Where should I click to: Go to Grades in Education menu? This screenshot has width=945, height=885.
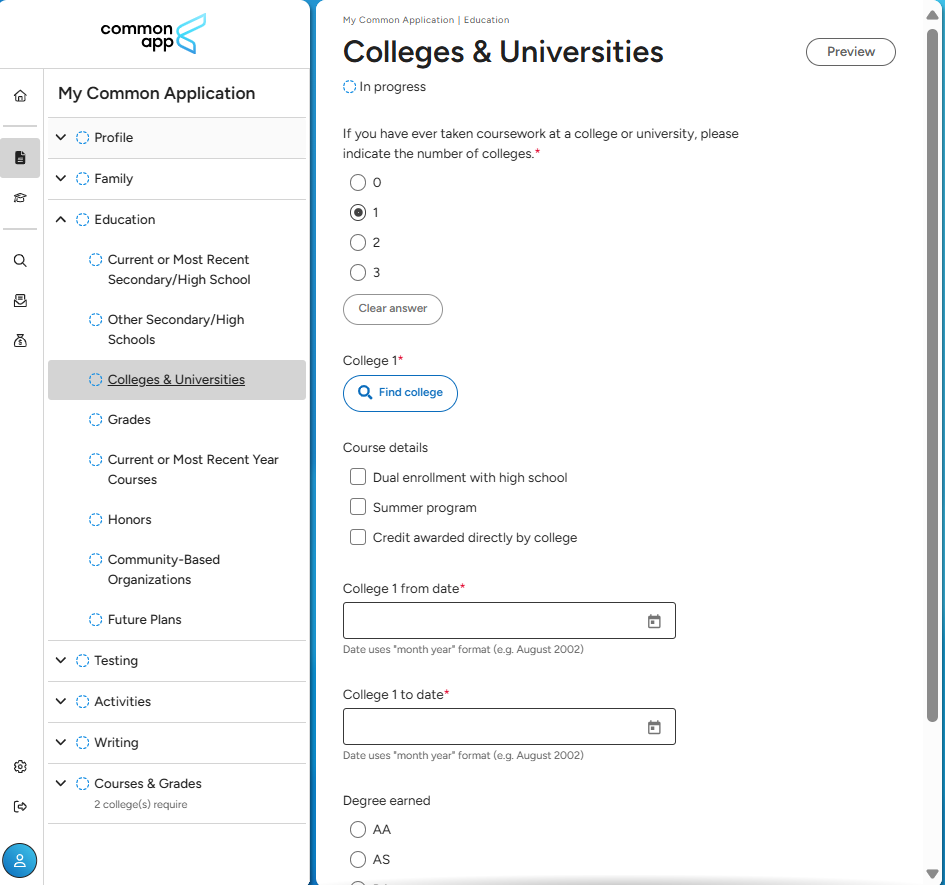[x=129, y=420]
